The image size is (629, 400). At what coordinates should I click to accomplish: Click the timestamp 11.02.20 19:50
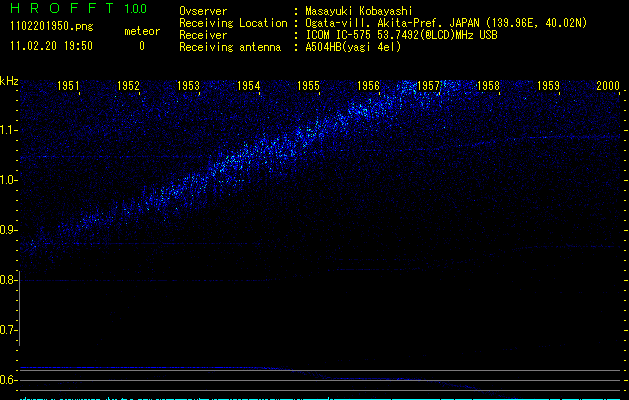pos(51,46)
